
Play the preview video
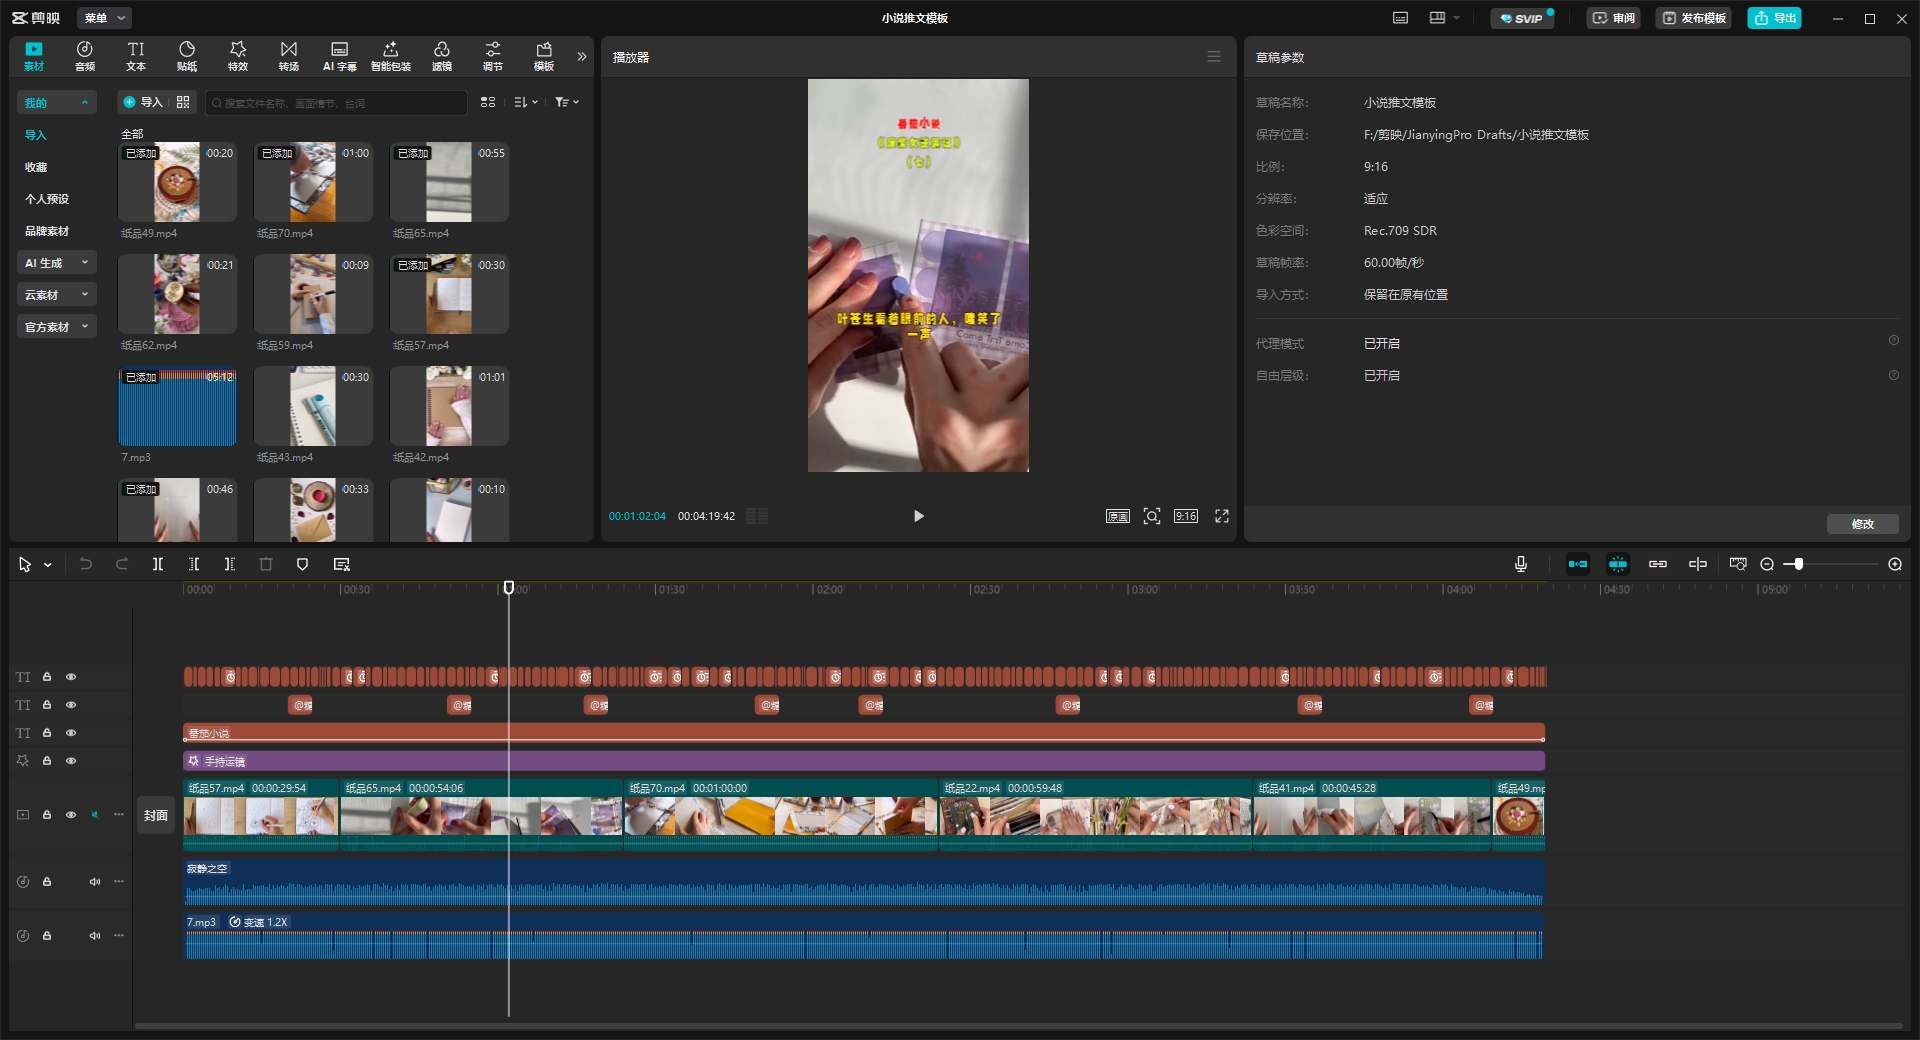[918, 516]
